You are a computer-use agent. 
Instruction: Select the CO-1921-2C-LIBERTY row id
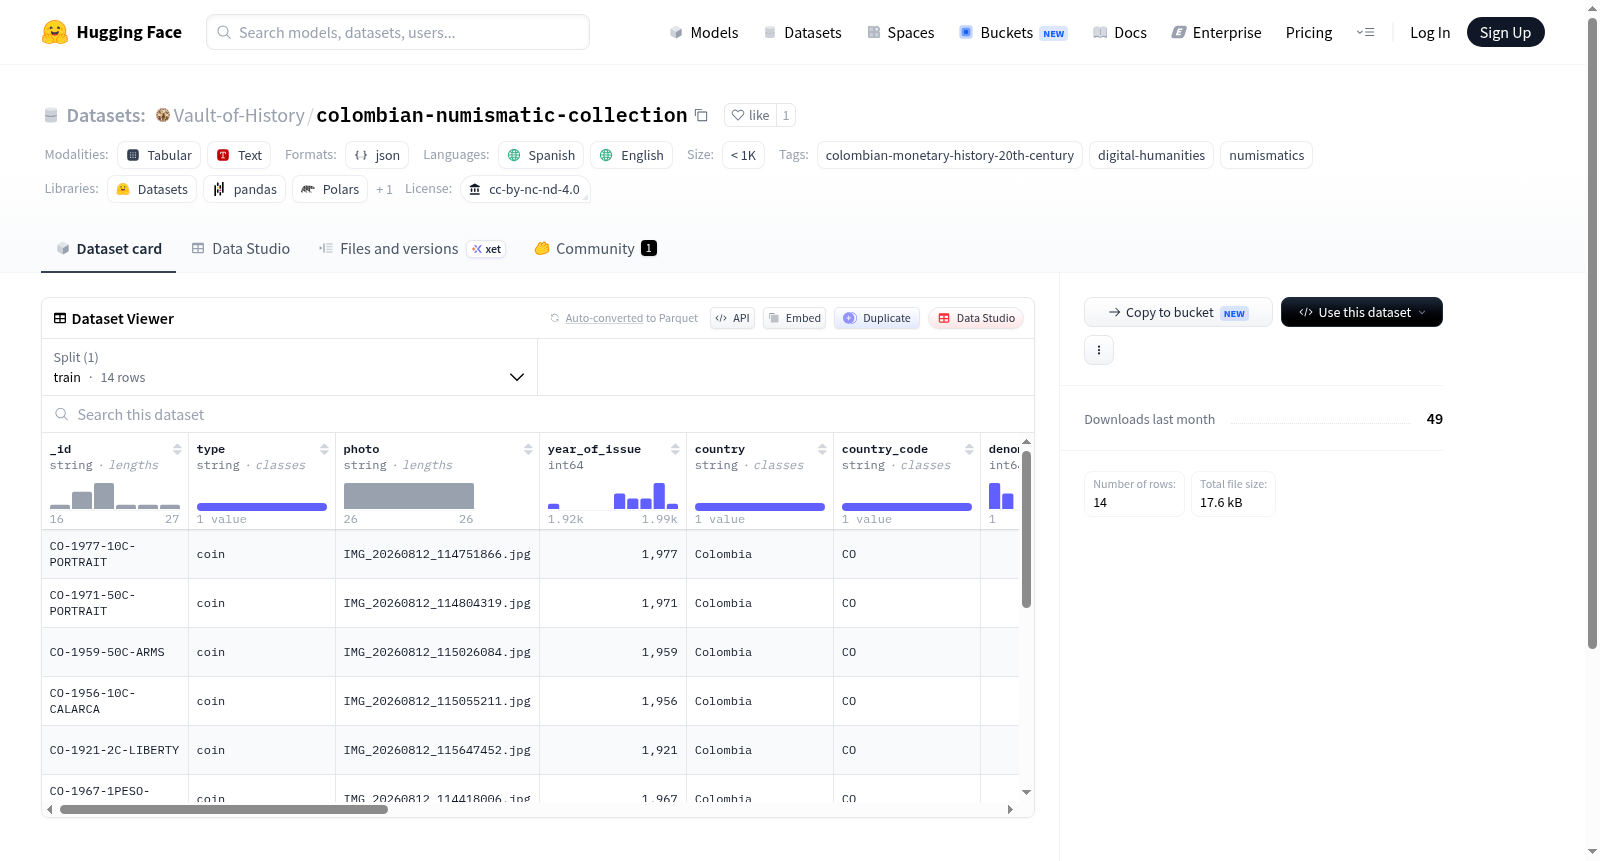click(115, 750)
